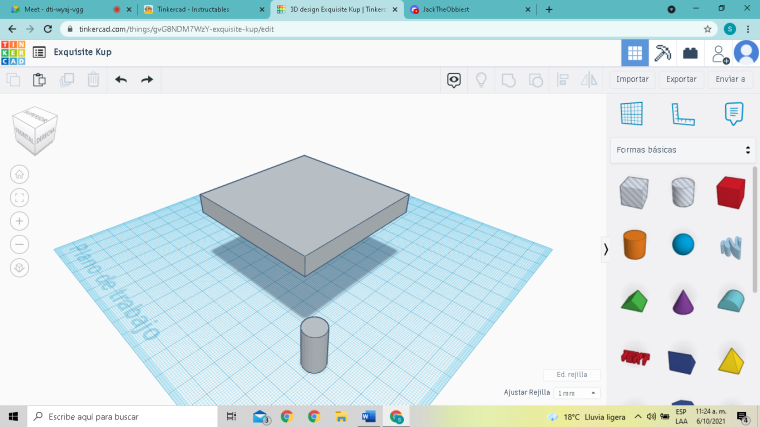760x427 pixels.
Task: Switch to Blocks mode pickaxe icon
Action: coord(662,52)
